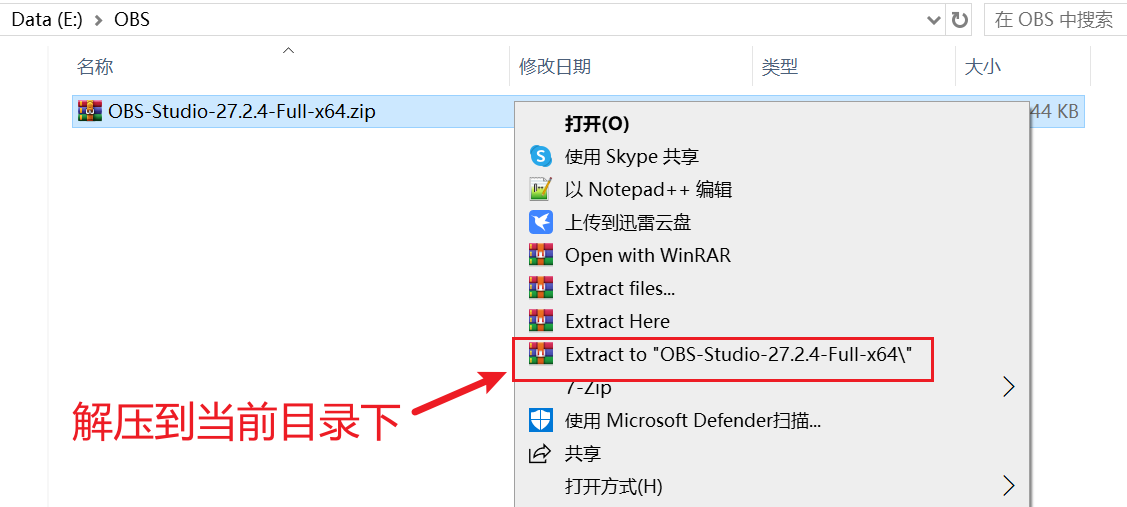
Task: Sort files by 名称 column header
Action: [x=95, y=67]
